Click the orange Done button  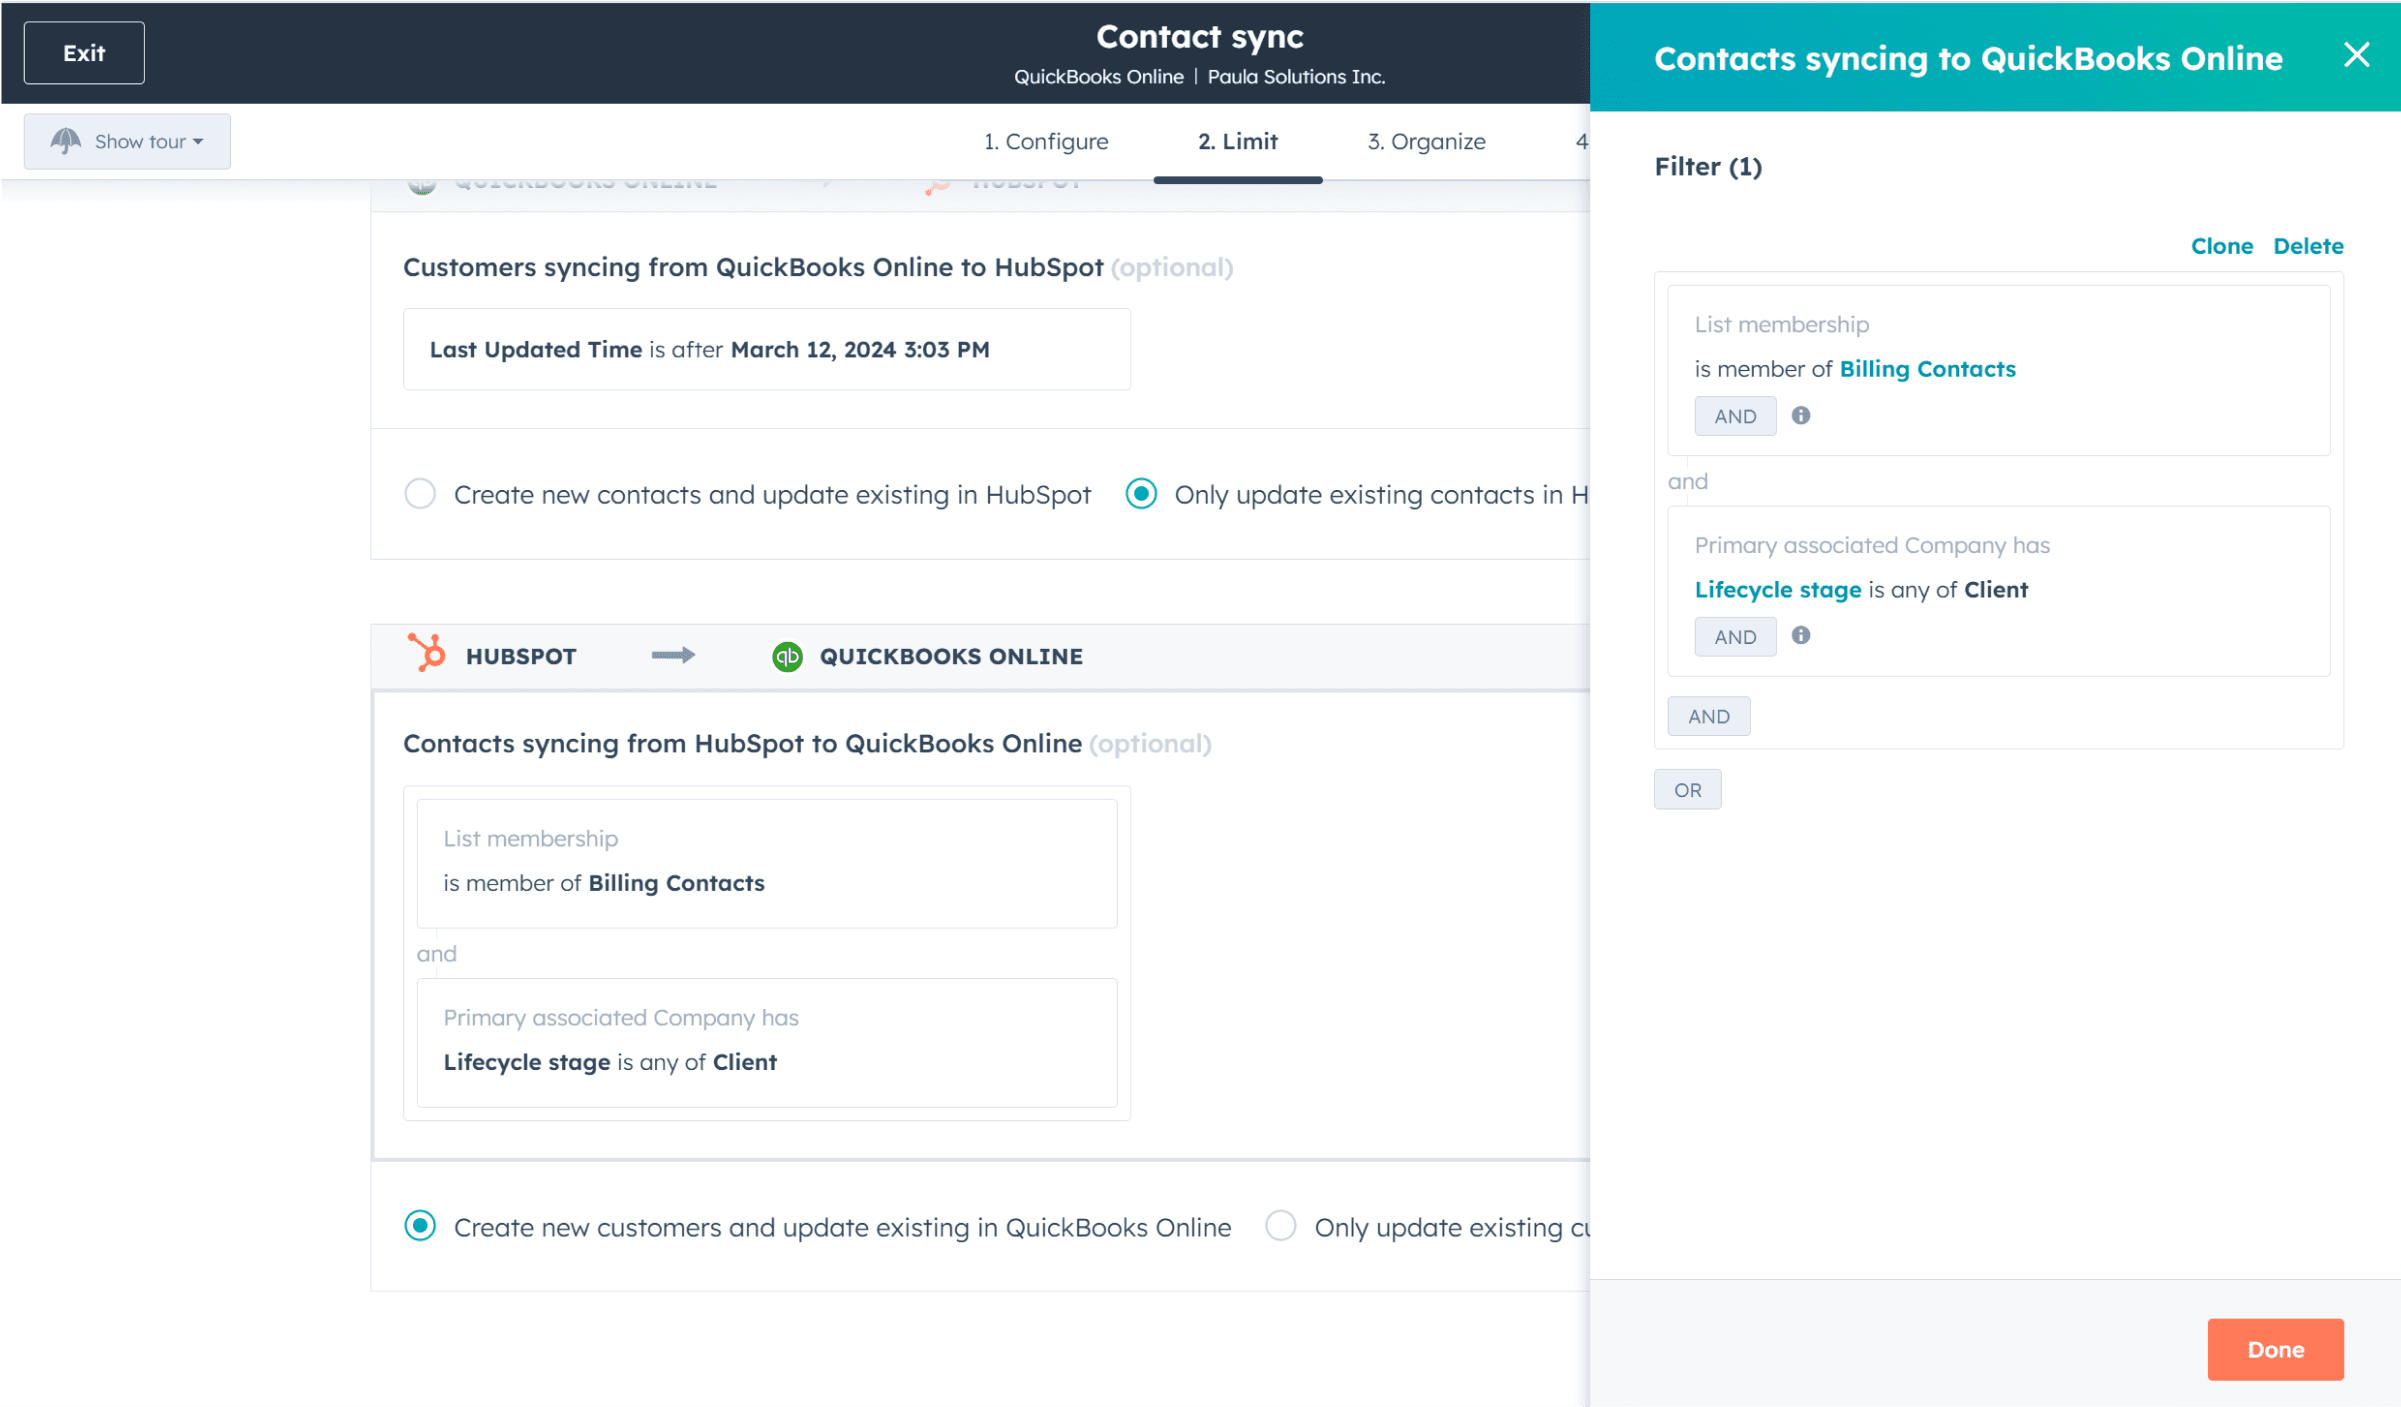click(2274, 1349)
